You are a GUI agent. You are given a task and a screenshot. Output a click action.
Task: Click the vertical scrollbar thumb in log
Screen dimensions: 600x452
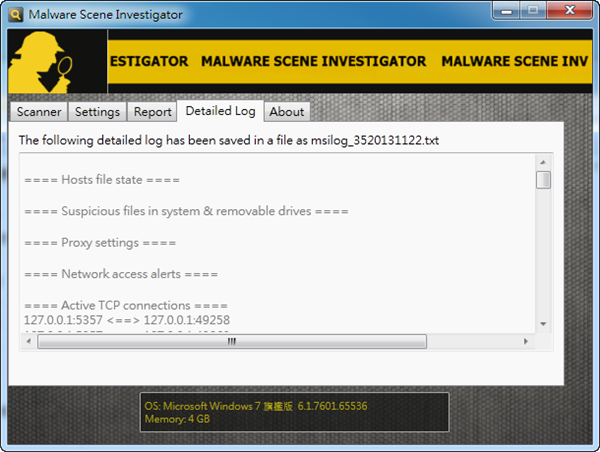tap(543, 180)
